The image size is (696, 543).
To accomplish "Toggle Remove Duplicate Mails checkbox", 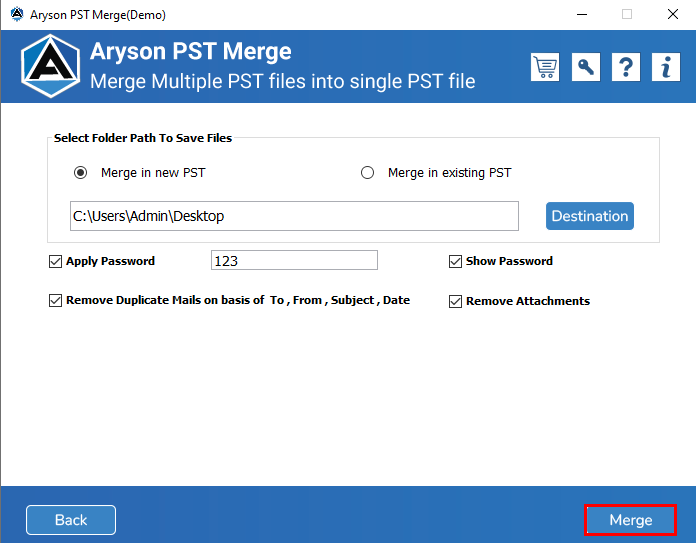I will (55, 301).
